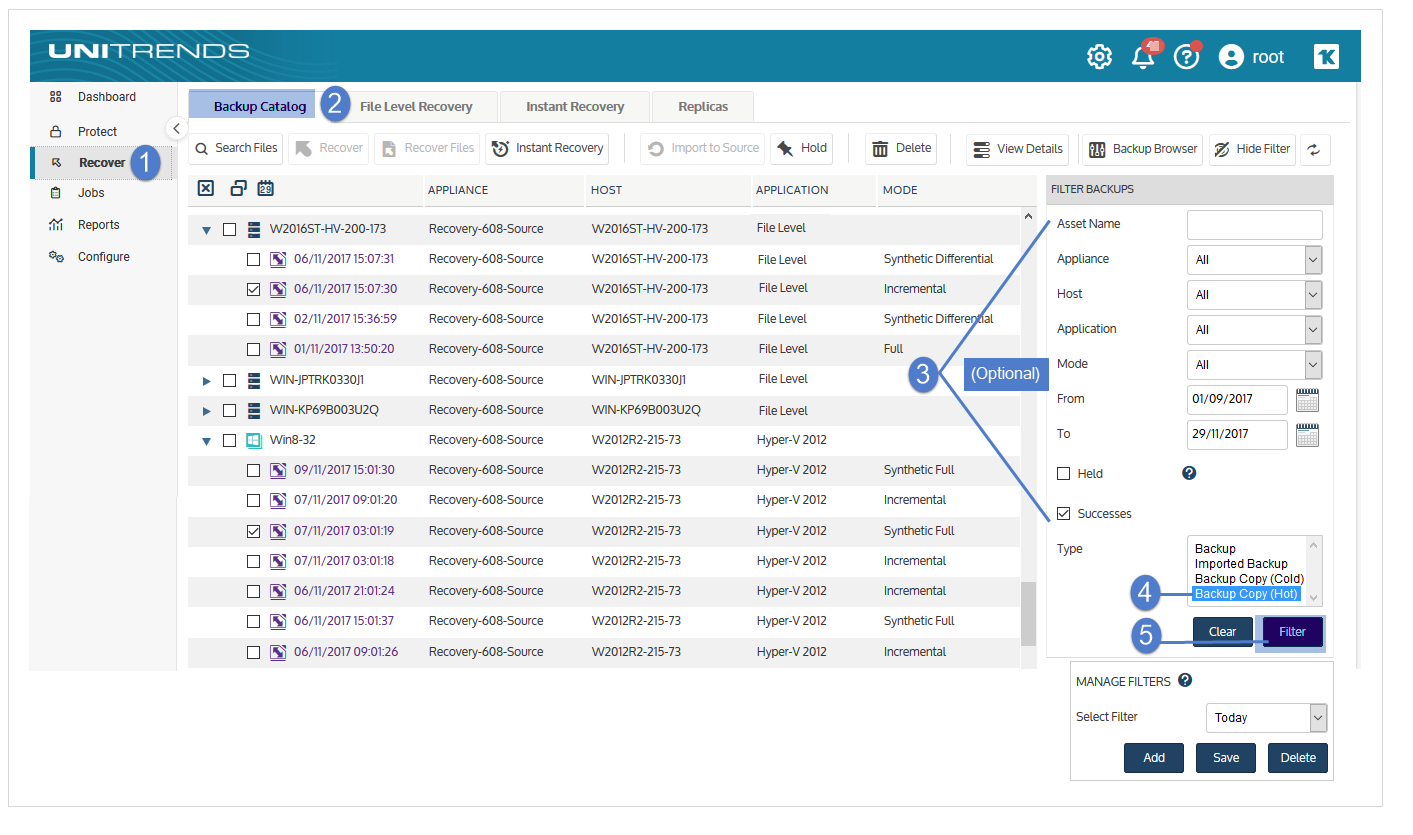This screenshot has width=1413, height=835.
Task: Click the Search Files toolbar button
Action: 236,148
